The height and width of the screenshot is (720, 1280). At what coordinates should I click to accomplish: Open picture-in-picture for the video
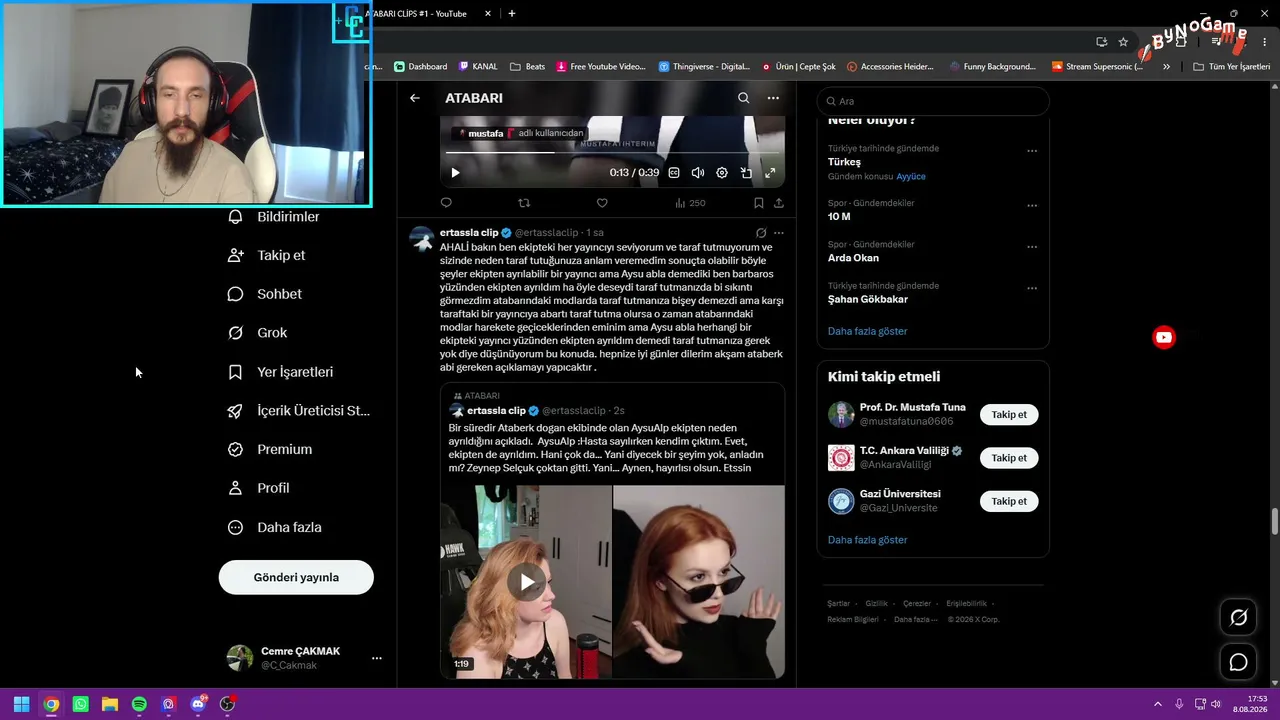746,173
